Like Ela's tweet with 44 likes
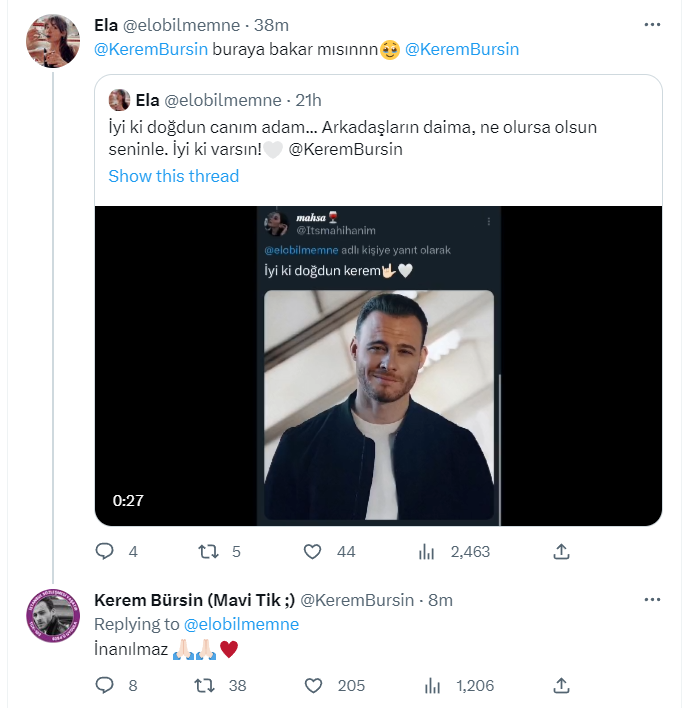690x708 pixels. [x=312, y=551]
